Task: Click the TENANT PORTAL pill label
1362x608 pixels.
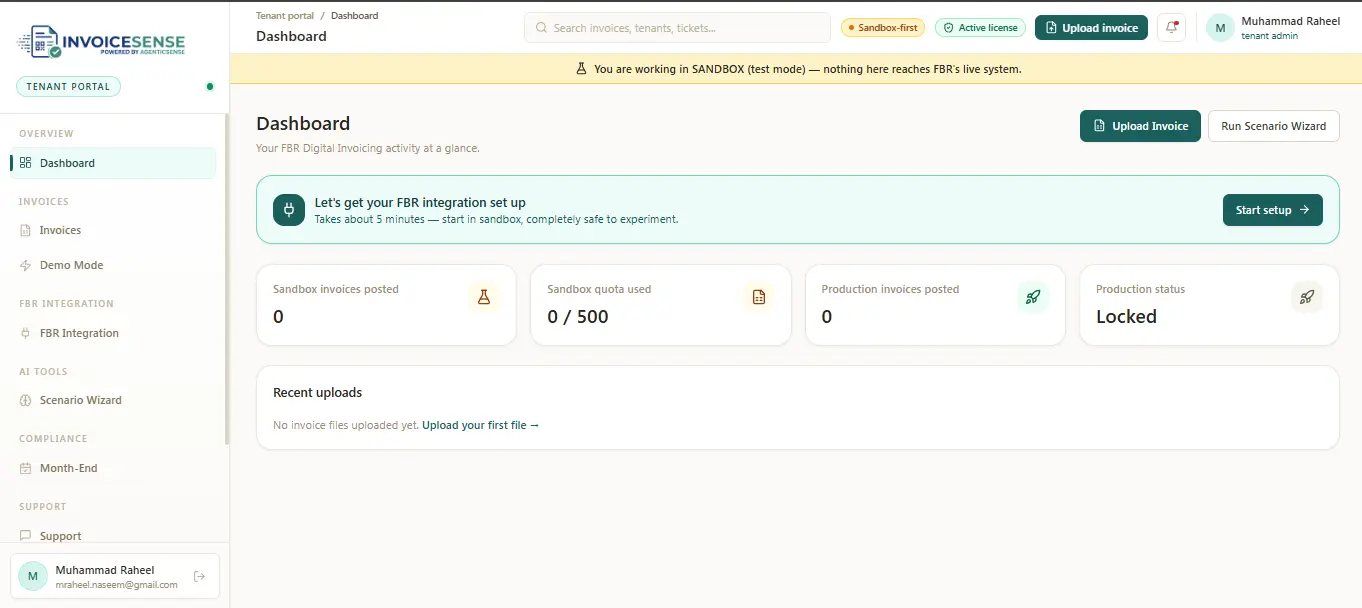Action: (x=68, y=87)
